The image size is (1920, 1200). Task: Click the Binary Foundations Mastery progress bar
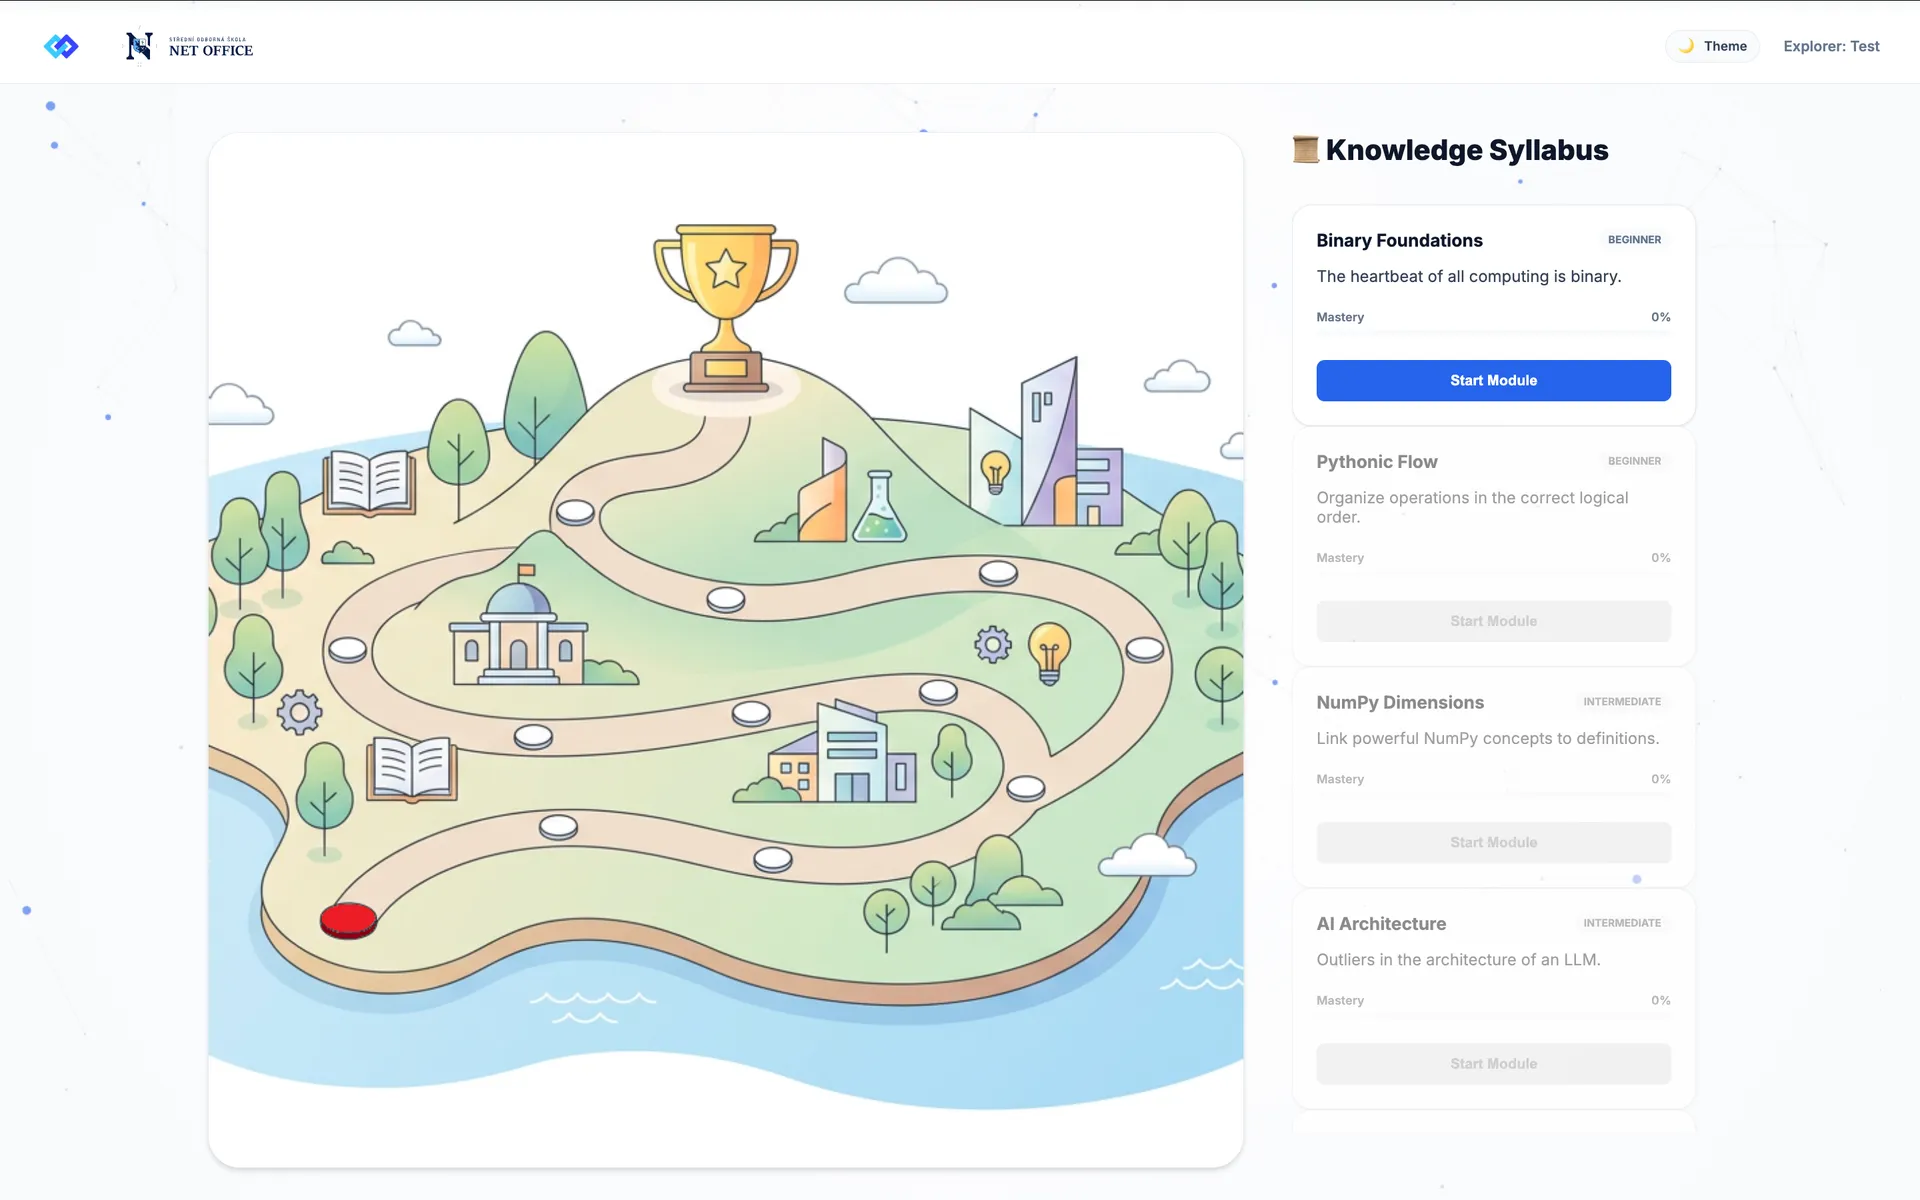tap(1493, 333)
